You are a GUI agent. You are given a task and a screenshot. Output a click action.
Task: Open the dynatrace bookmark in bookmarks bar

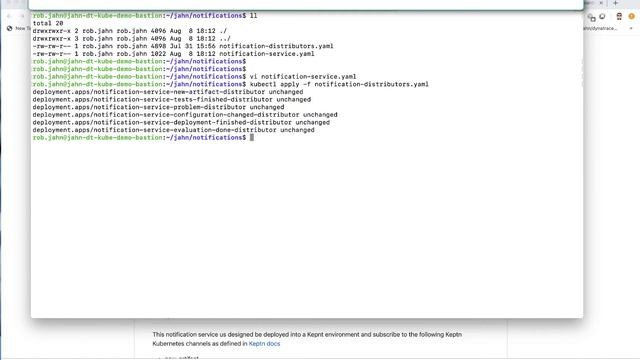pos(600,29)
